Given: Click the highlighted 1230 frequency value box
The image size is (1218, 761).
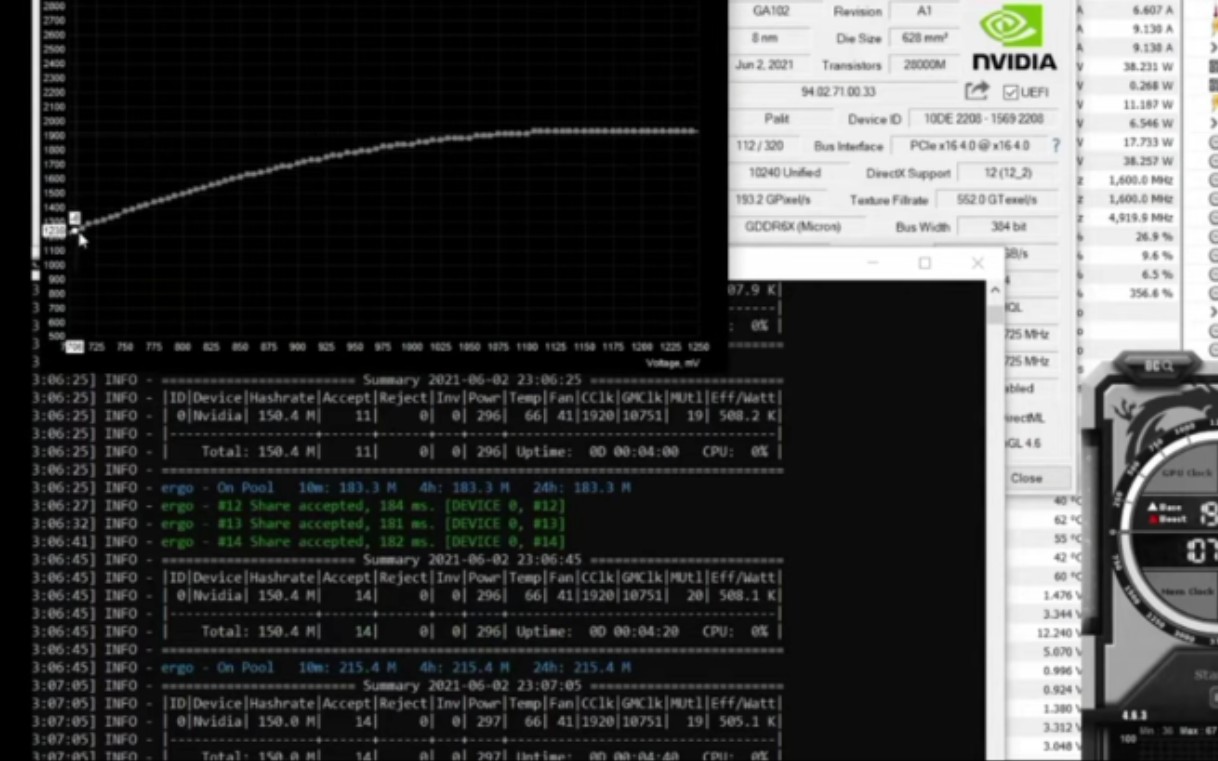Looking at the screenshot, I should (53, 231).
